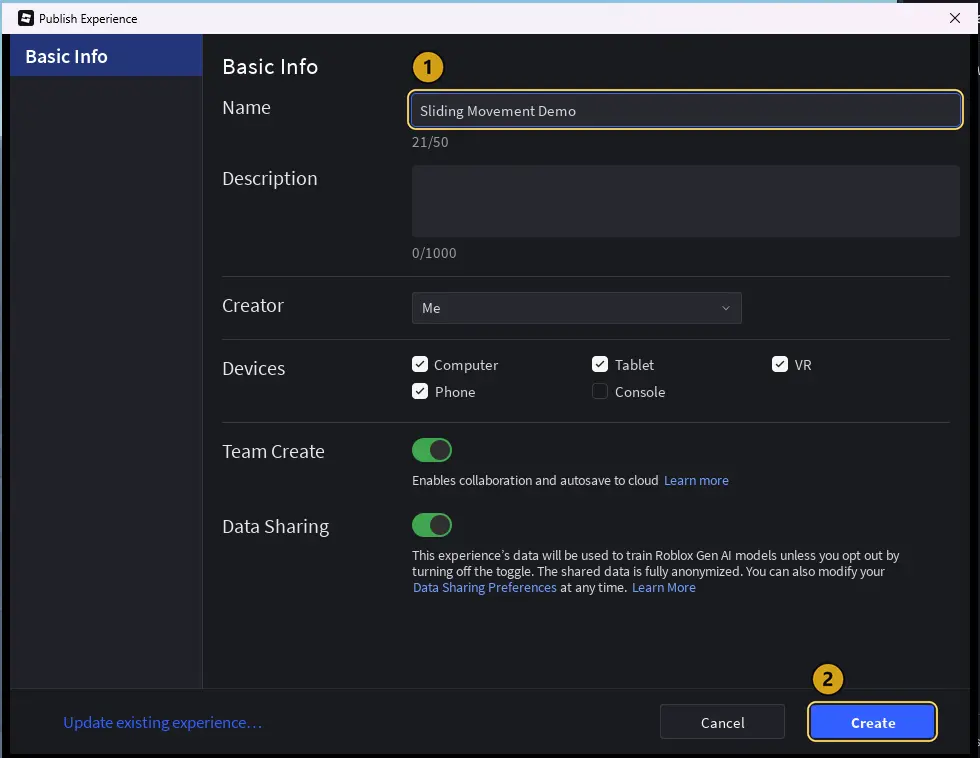
Task: Open the Data Sharing Preferences link
Action: [484, 588]
